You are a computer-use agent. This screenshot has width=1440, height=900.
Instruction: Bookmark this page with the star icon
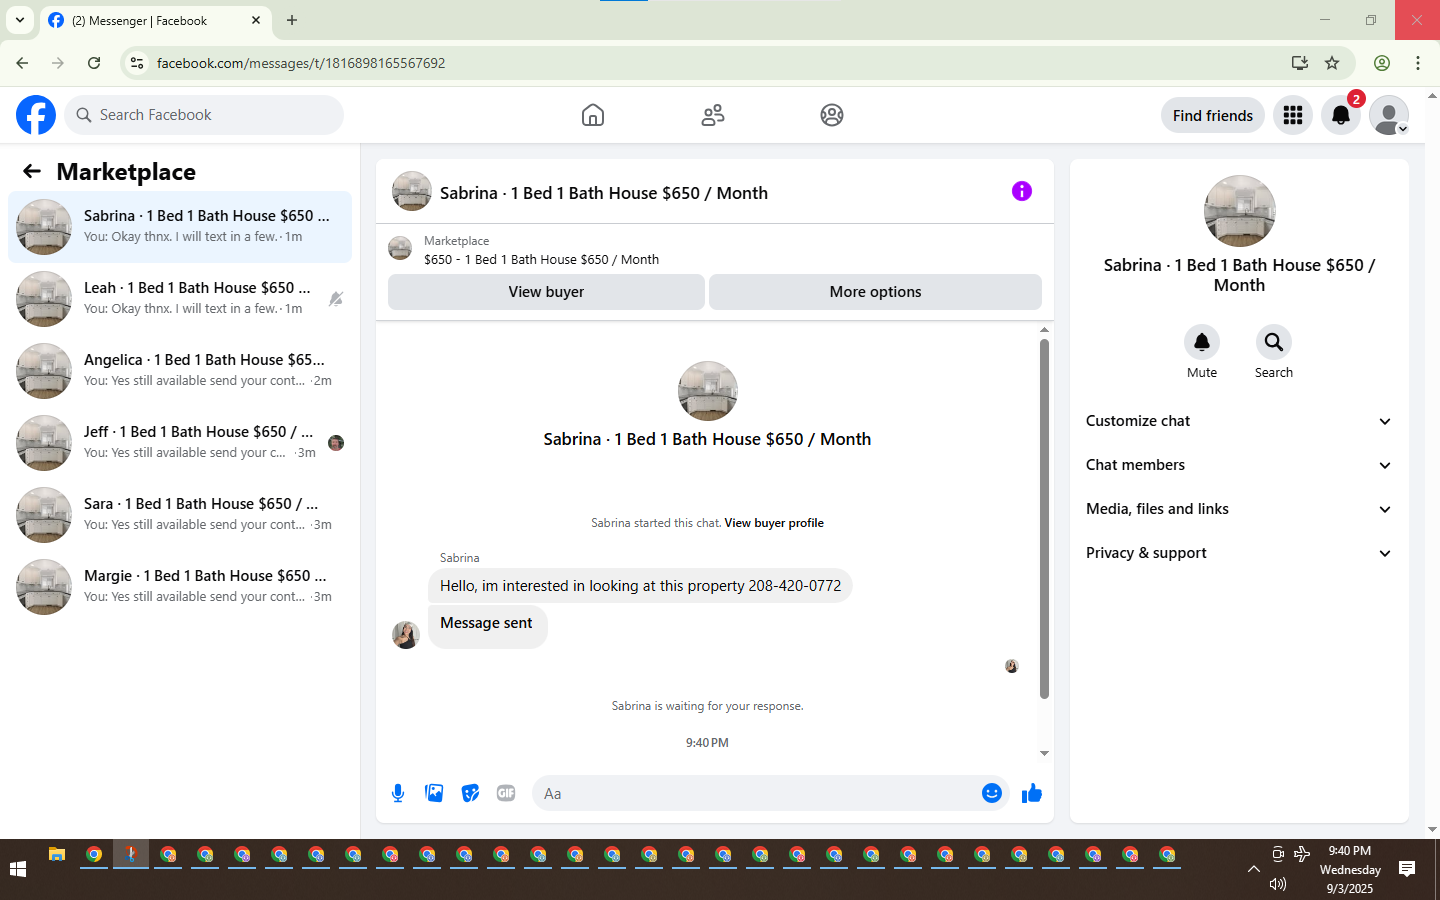1332,63
